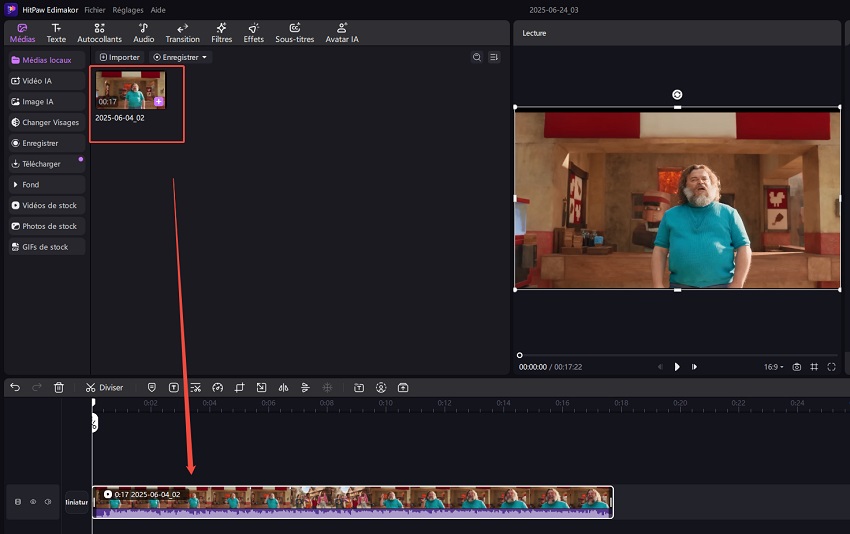The width and height of the screenshot is (850, 534).
Task: Click the audio adjust lines icon
Action: [305, 388]
